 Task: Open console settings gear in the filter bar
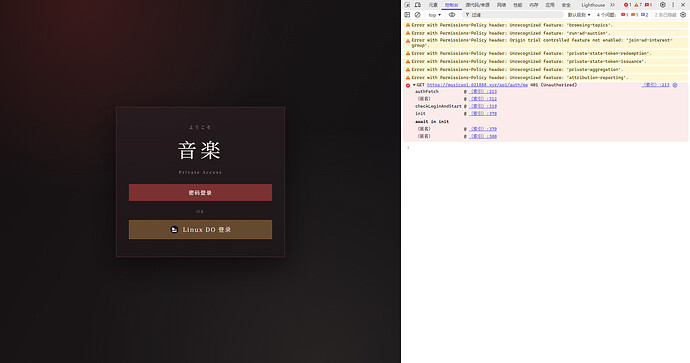(x=683, y=15)
